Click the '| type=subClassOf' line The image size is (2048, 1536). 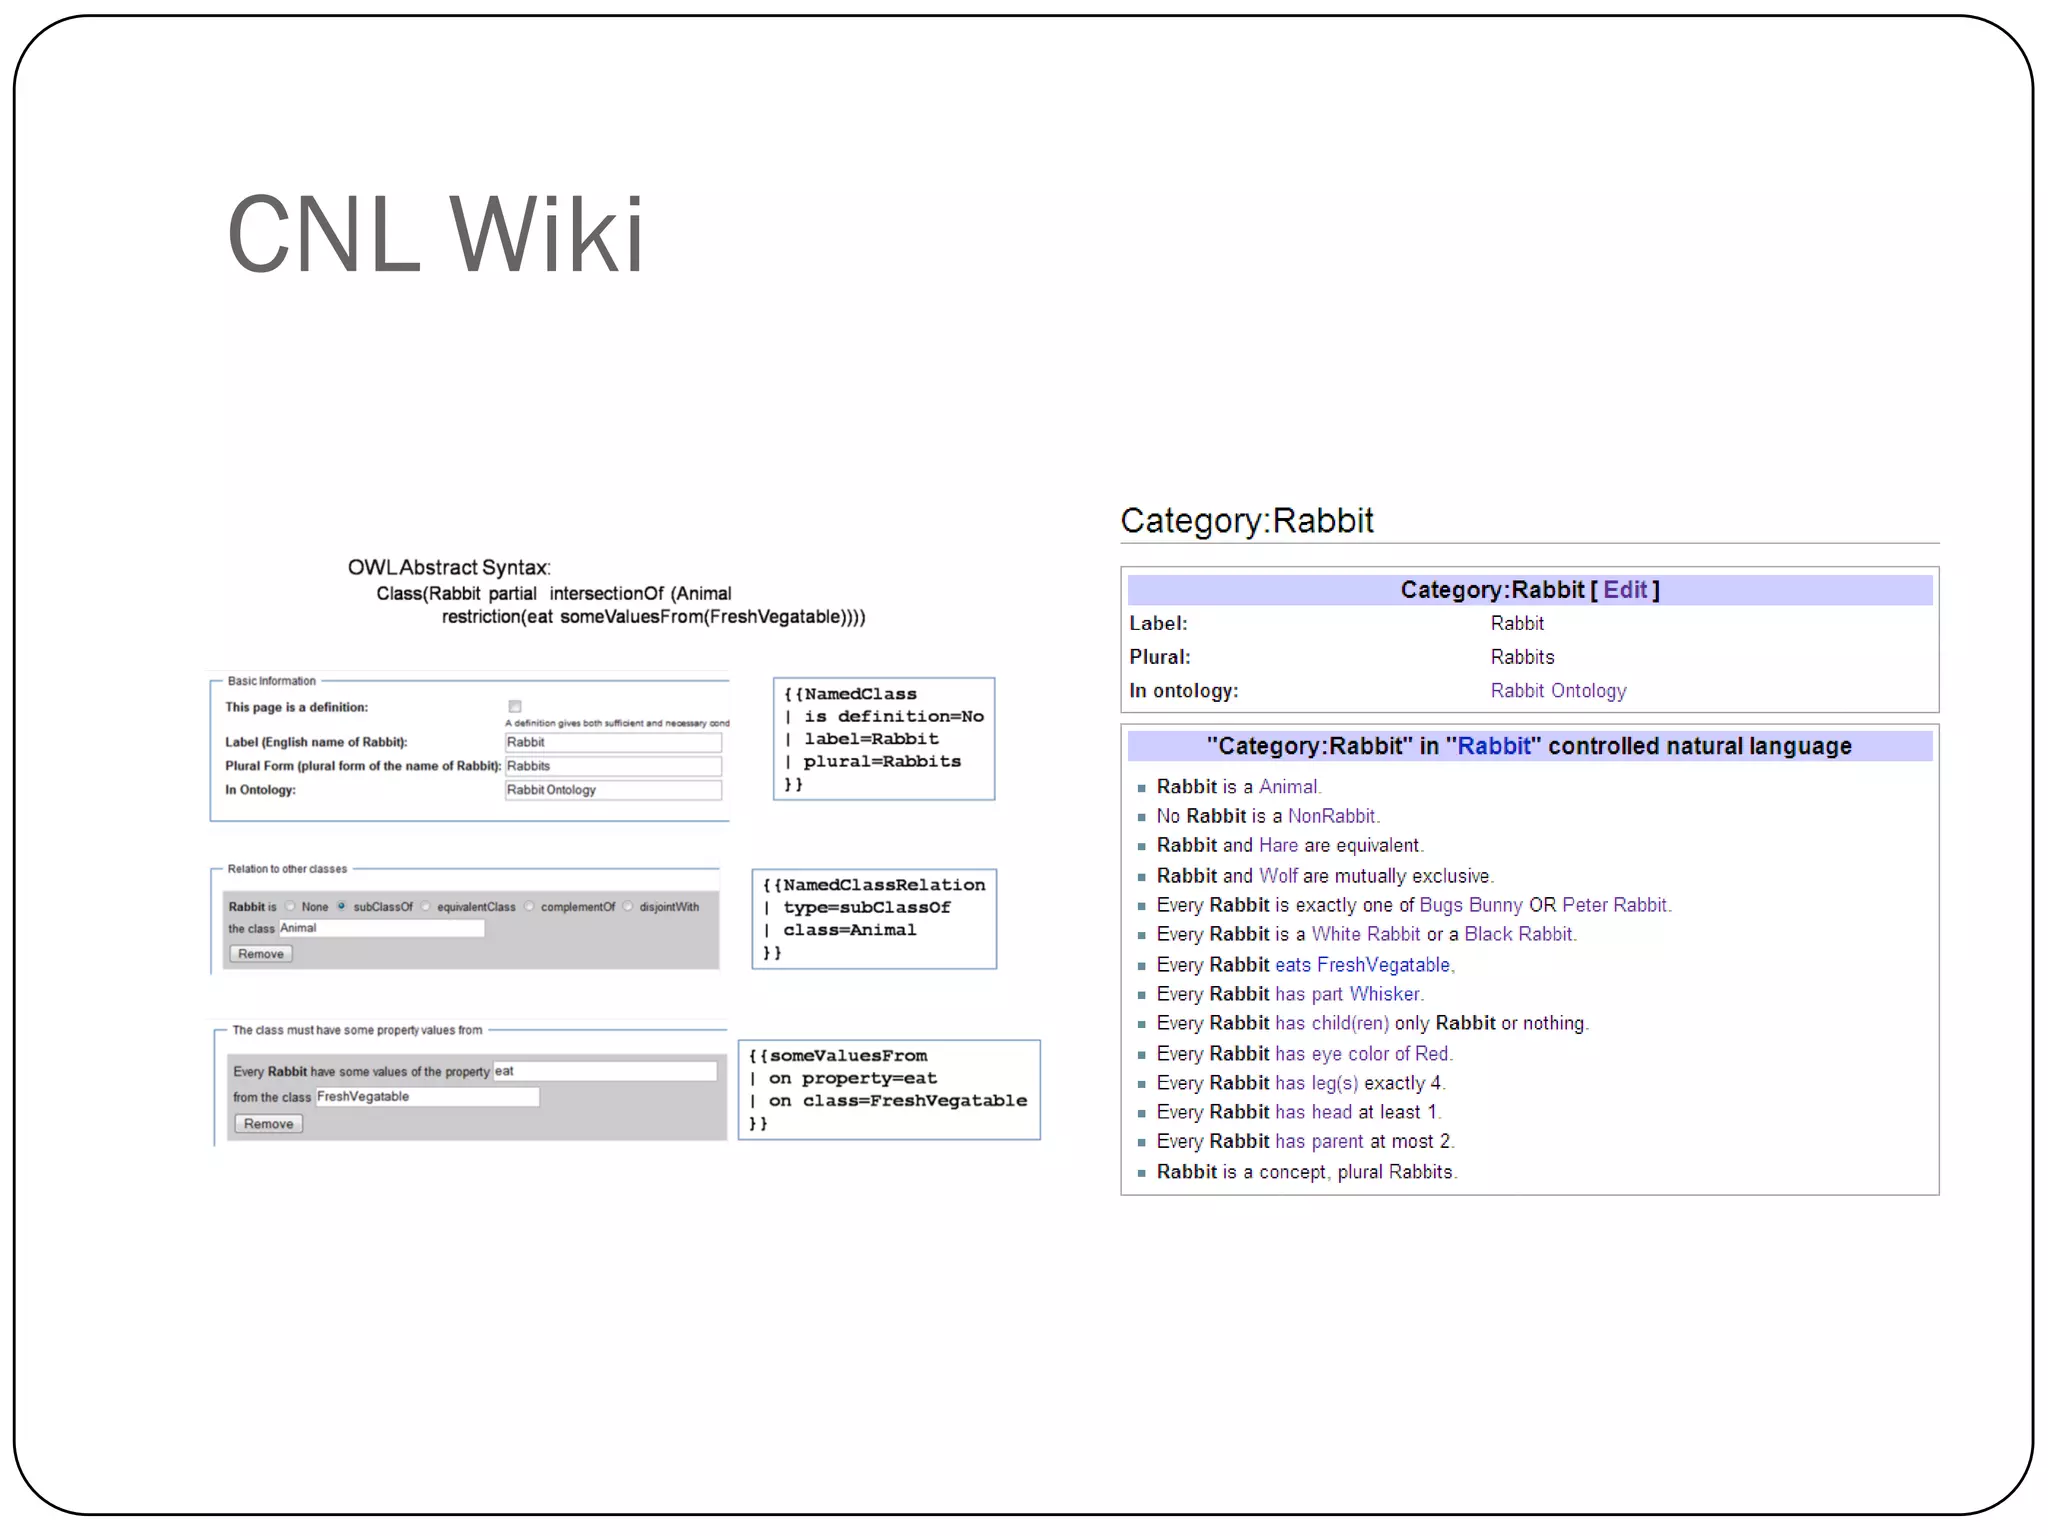(x=856, y=908)
